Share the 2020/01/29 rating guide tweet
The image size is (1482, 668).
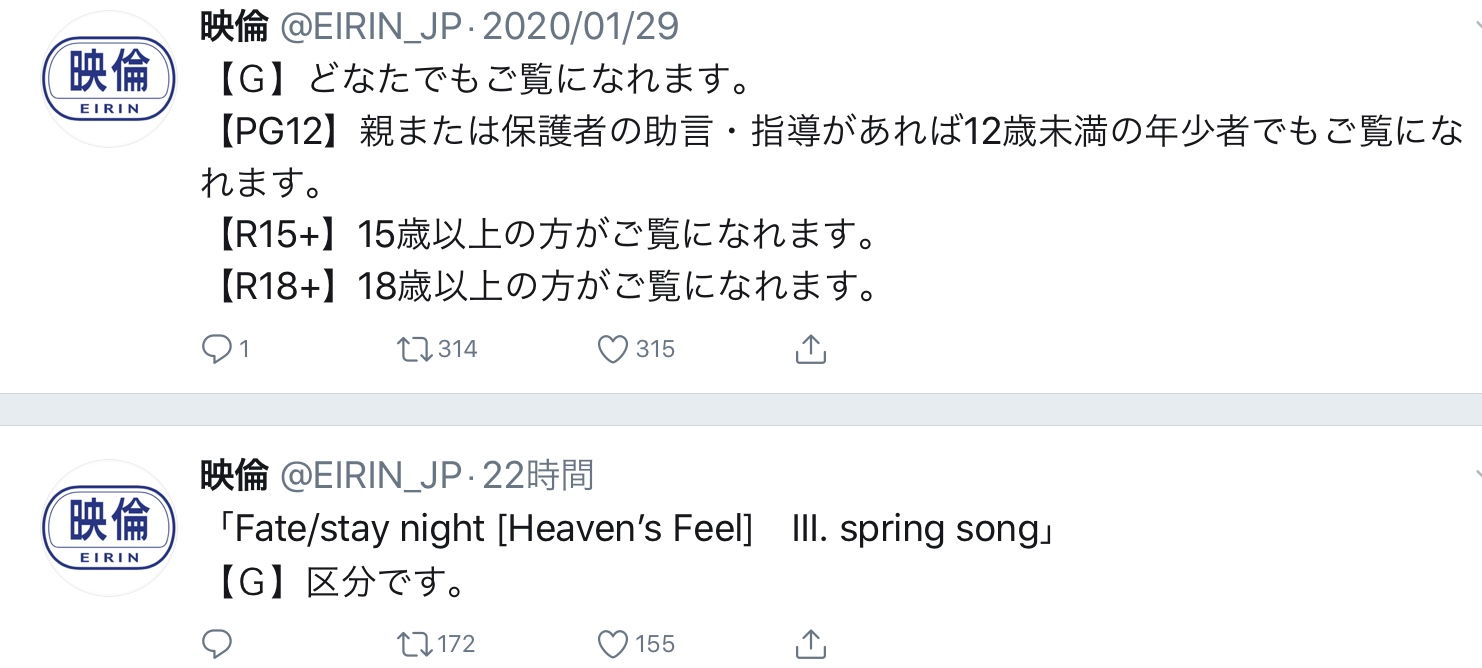810,349
